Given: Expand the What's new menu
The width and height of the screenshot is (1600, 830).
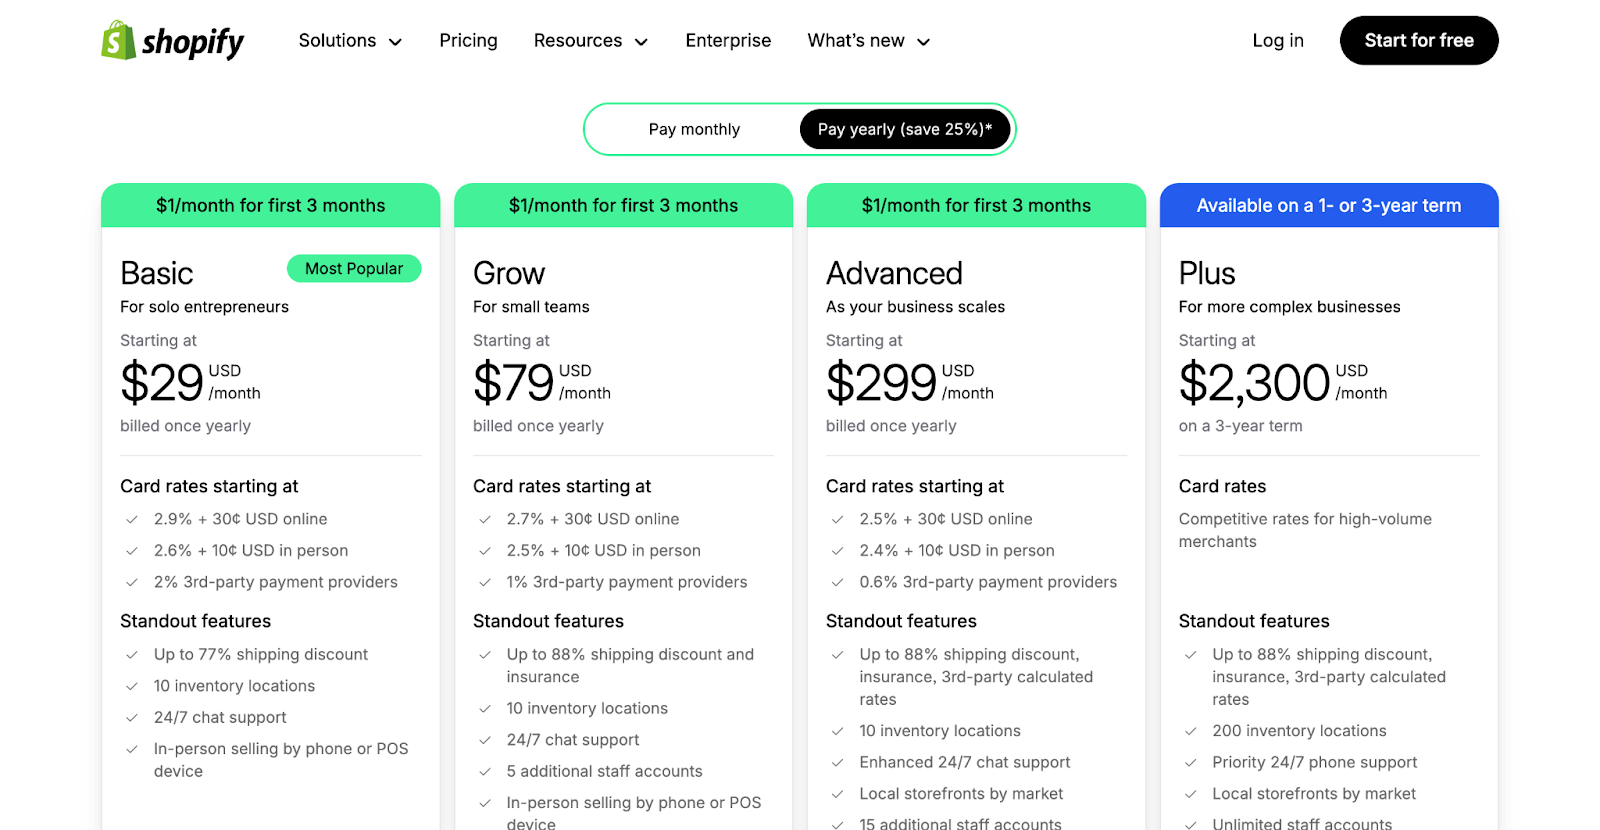Looking at the screenshot, I should (869, 41).
